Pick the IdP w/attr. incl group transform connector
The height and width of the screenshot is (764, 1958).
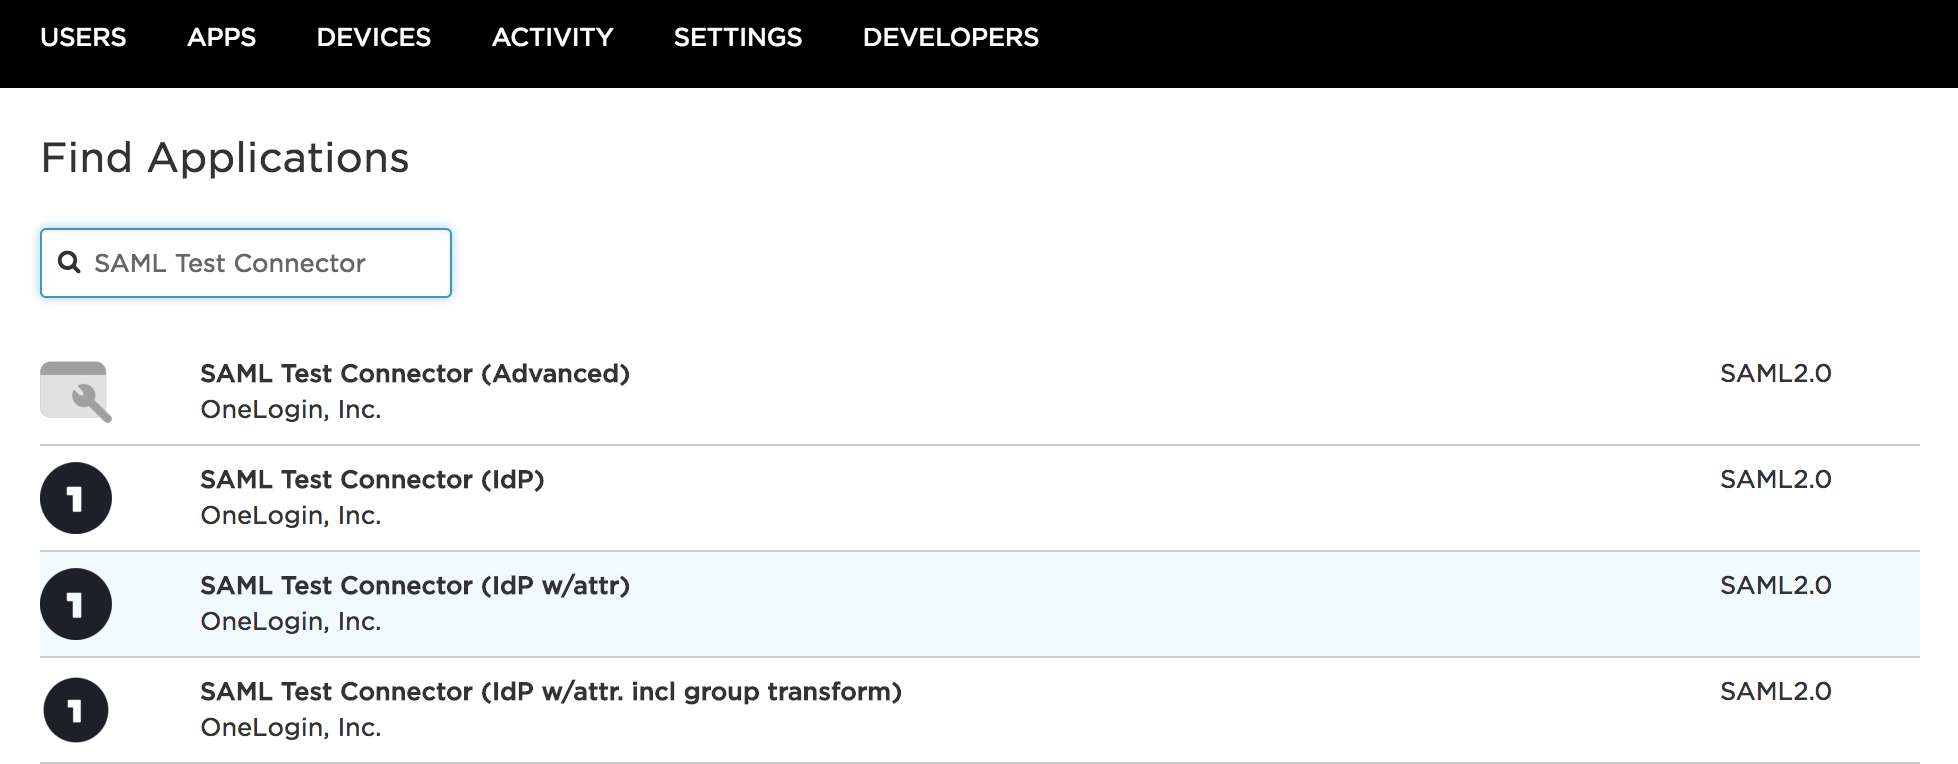(551, 691)
